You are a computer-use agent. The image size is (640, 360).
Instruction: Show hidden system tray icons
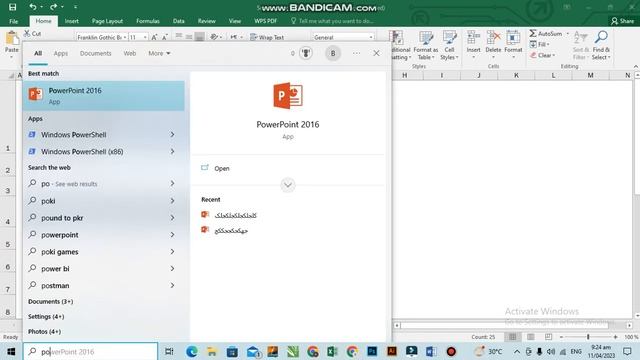517,351
